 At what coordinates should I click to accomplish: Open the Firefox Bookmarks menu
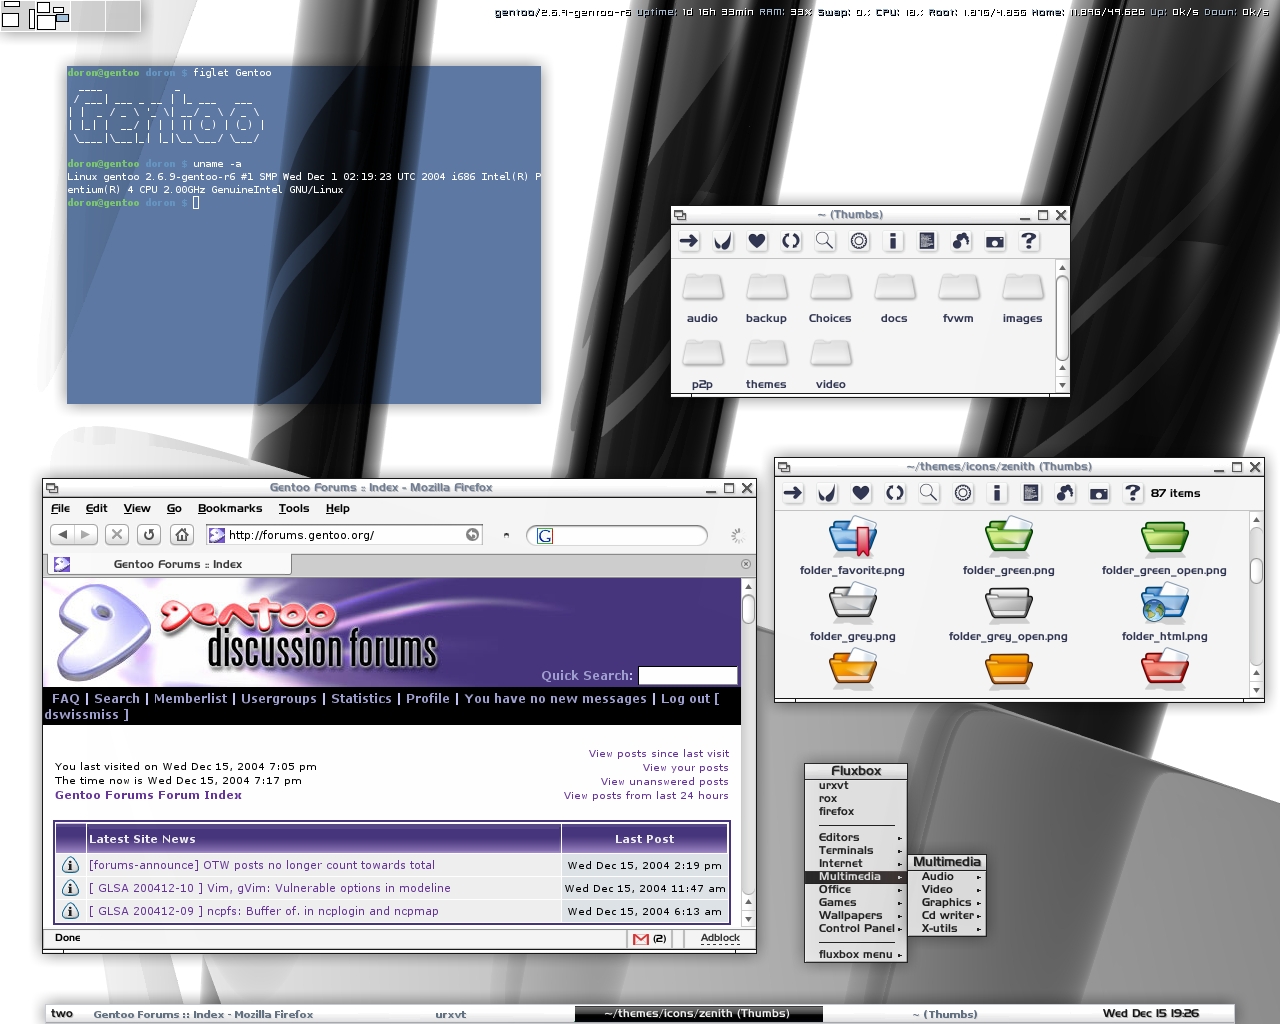pos(230,508)
